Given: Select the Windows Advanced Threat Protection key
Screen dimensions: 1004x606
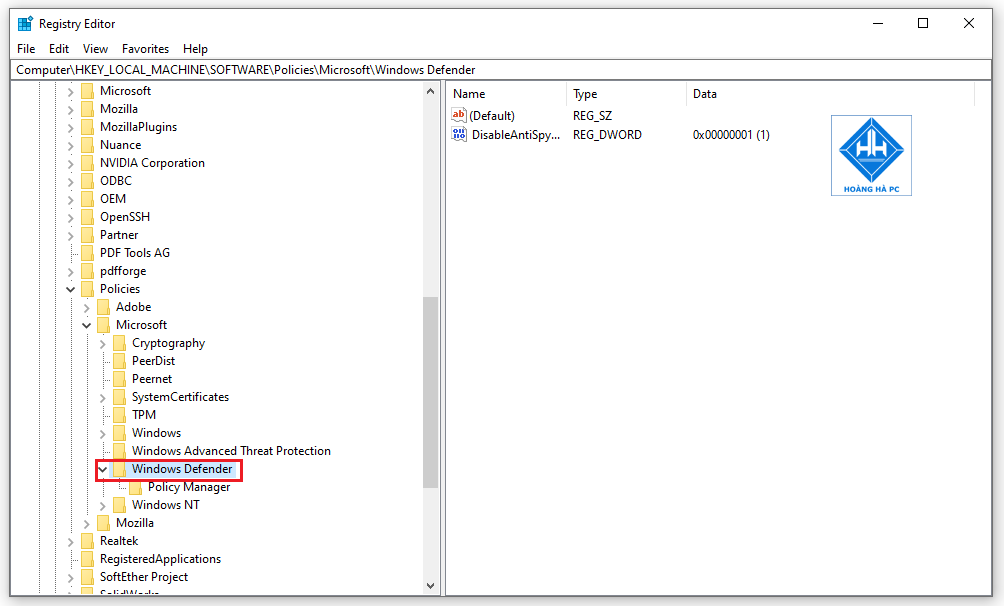Looking at the screenshot, I should [x=231, y=451].
